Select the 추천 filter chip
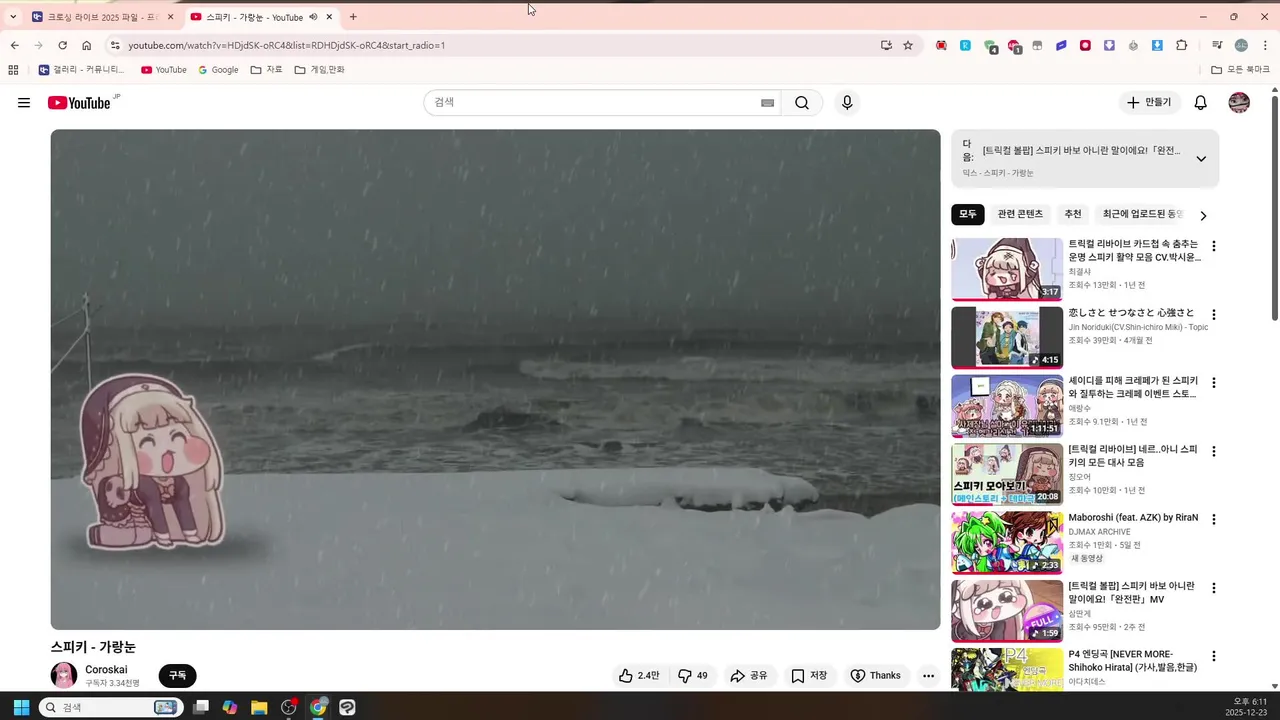Viewport: 1280px width, 720px height. (x=1073, y=214)
